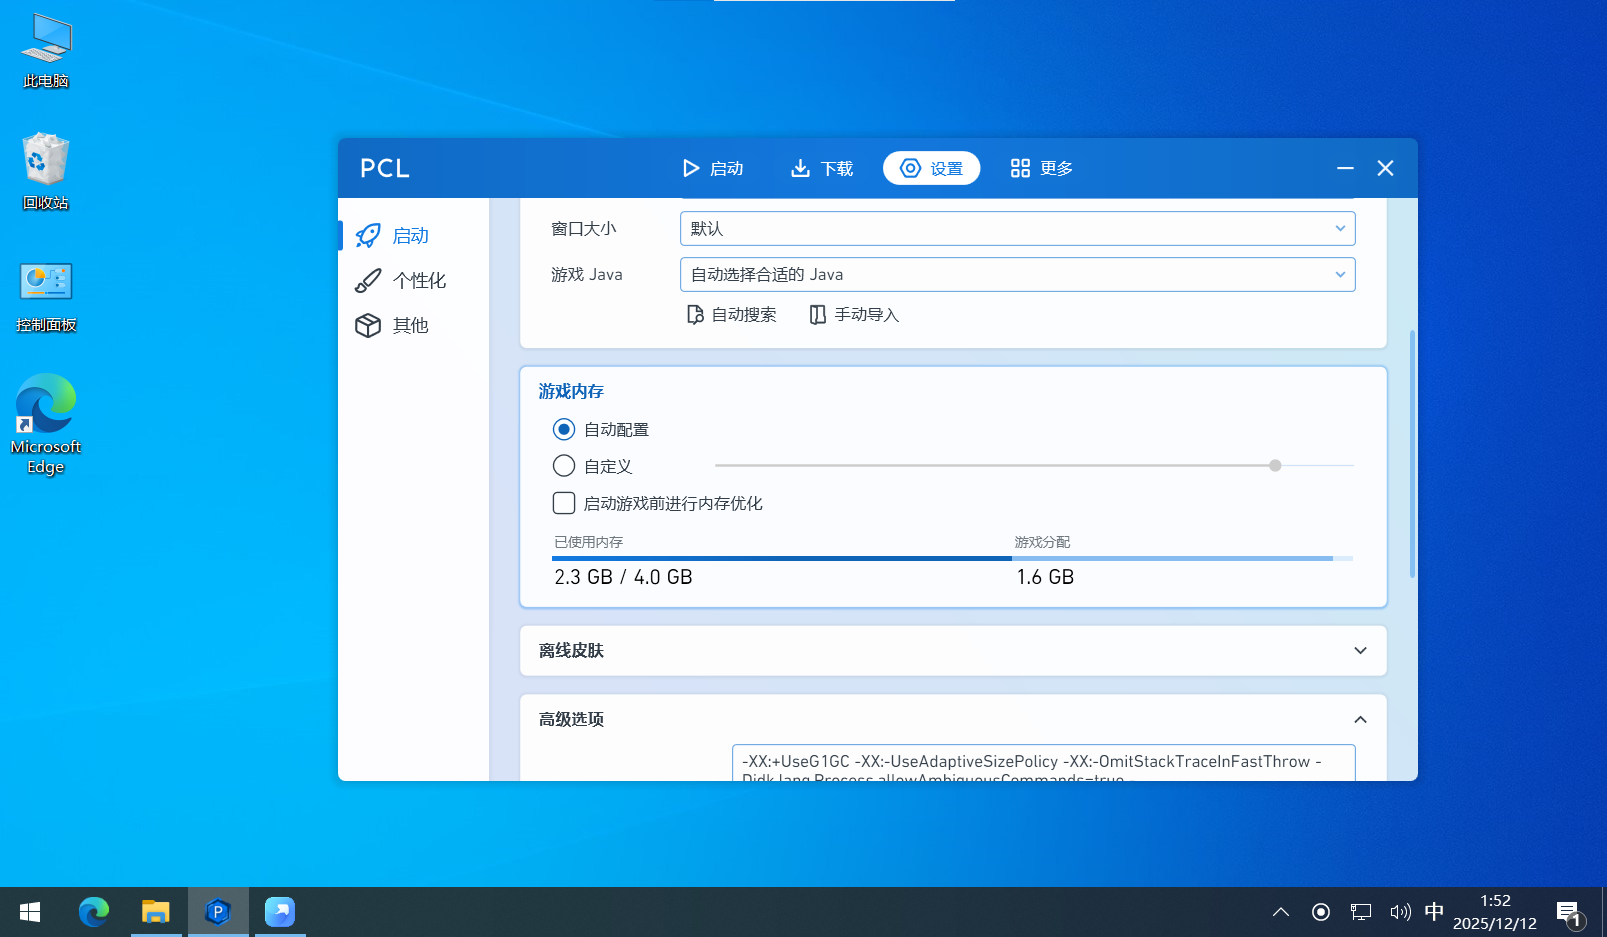This screenshot has width=1607, height=937.
Task: Select the box icon for 其他
Action: [368, 326]
